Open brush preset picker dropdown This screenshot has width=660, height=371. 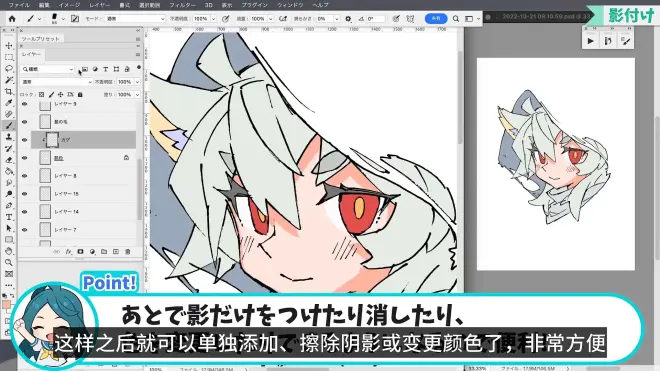point(63,19)
